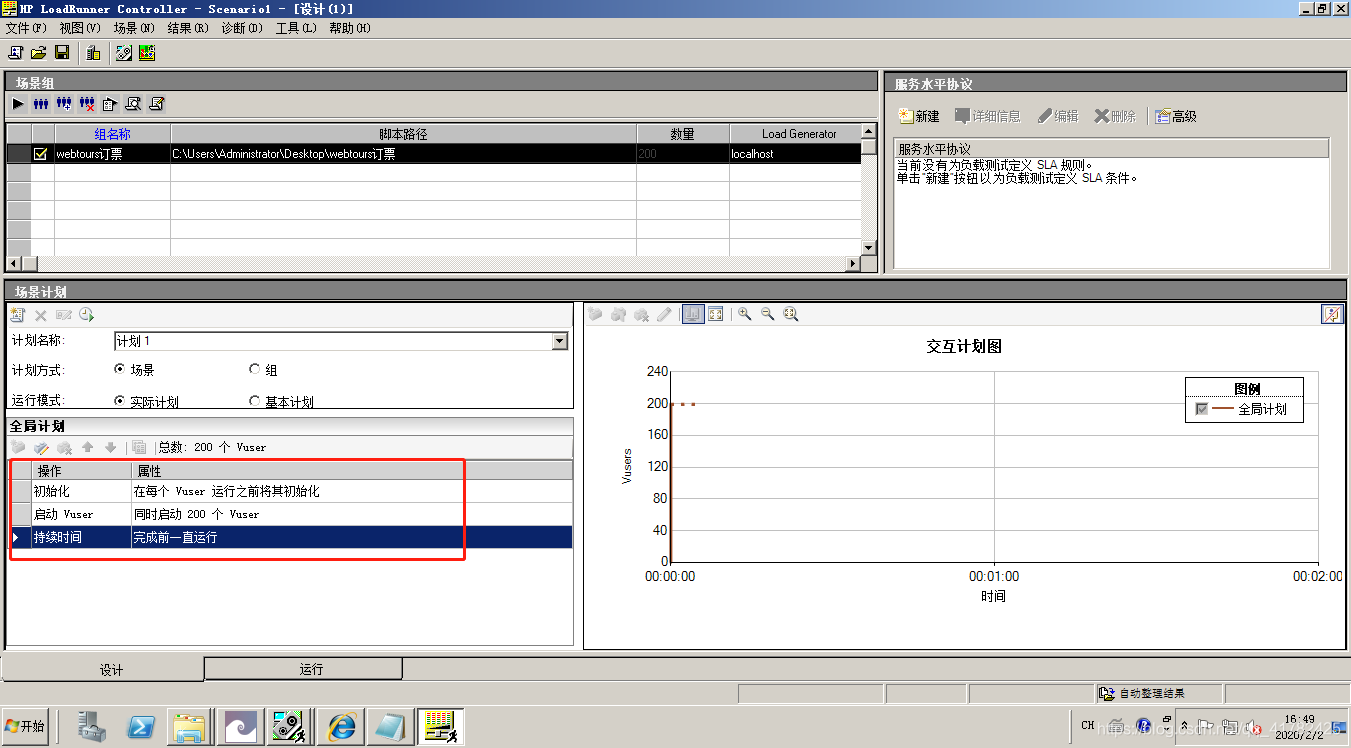This screenshot has width=1351, height=748.
Task: Open the 结果(R) menu
Action: pos(188,28)
